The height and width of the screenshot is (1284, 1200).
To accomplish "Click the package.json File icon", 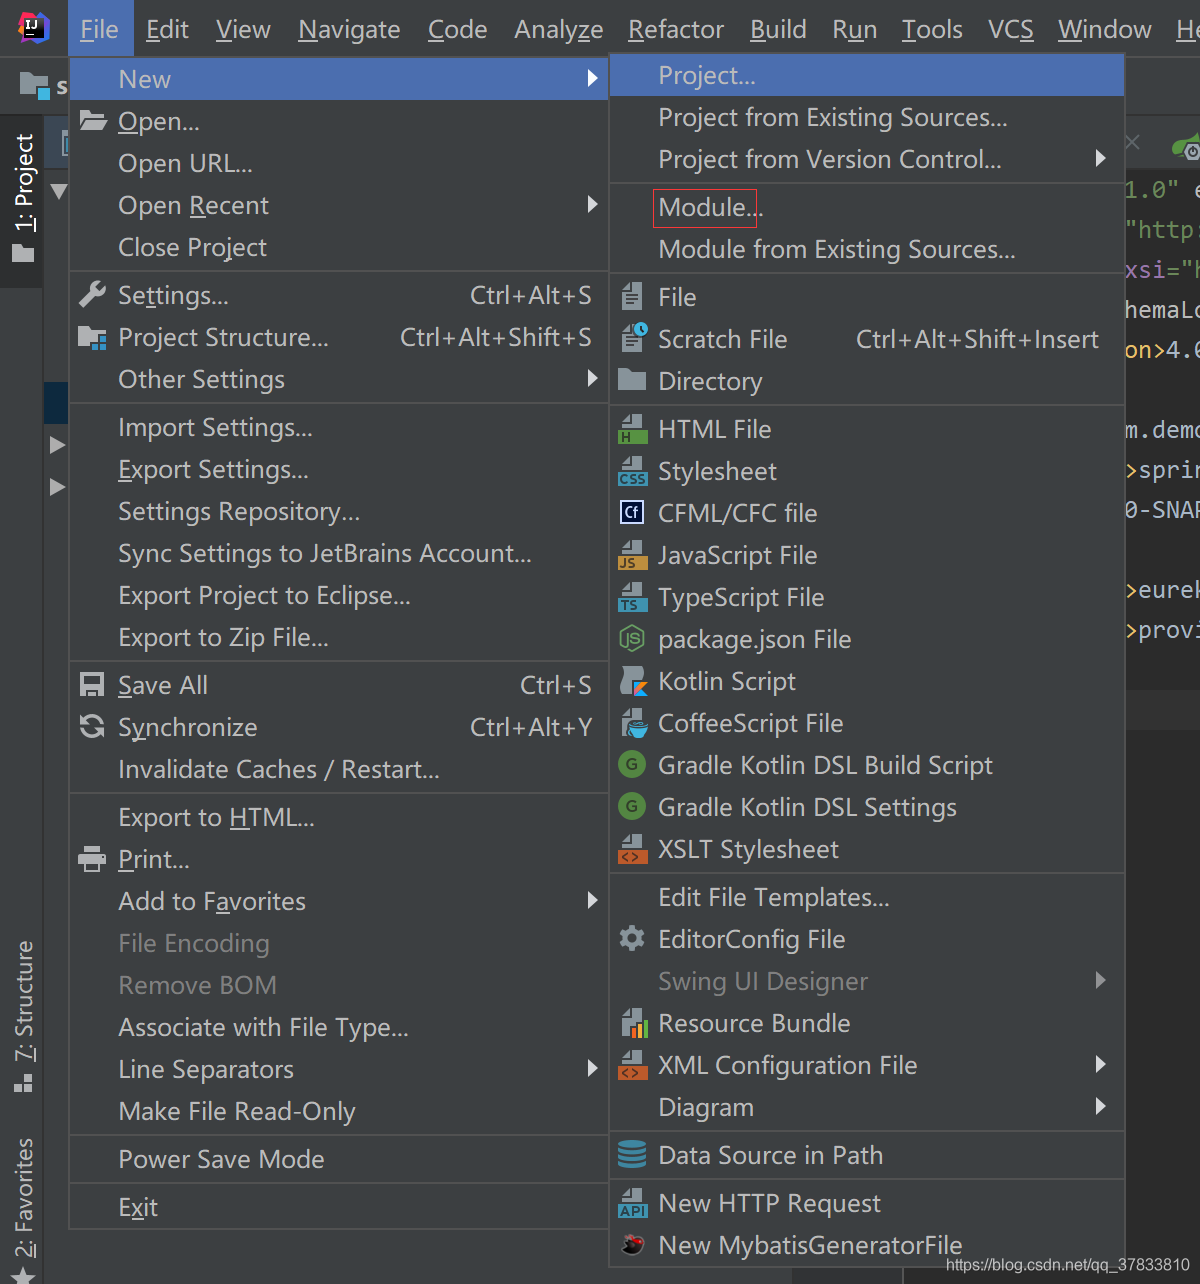I will click(x=632, y=639).
